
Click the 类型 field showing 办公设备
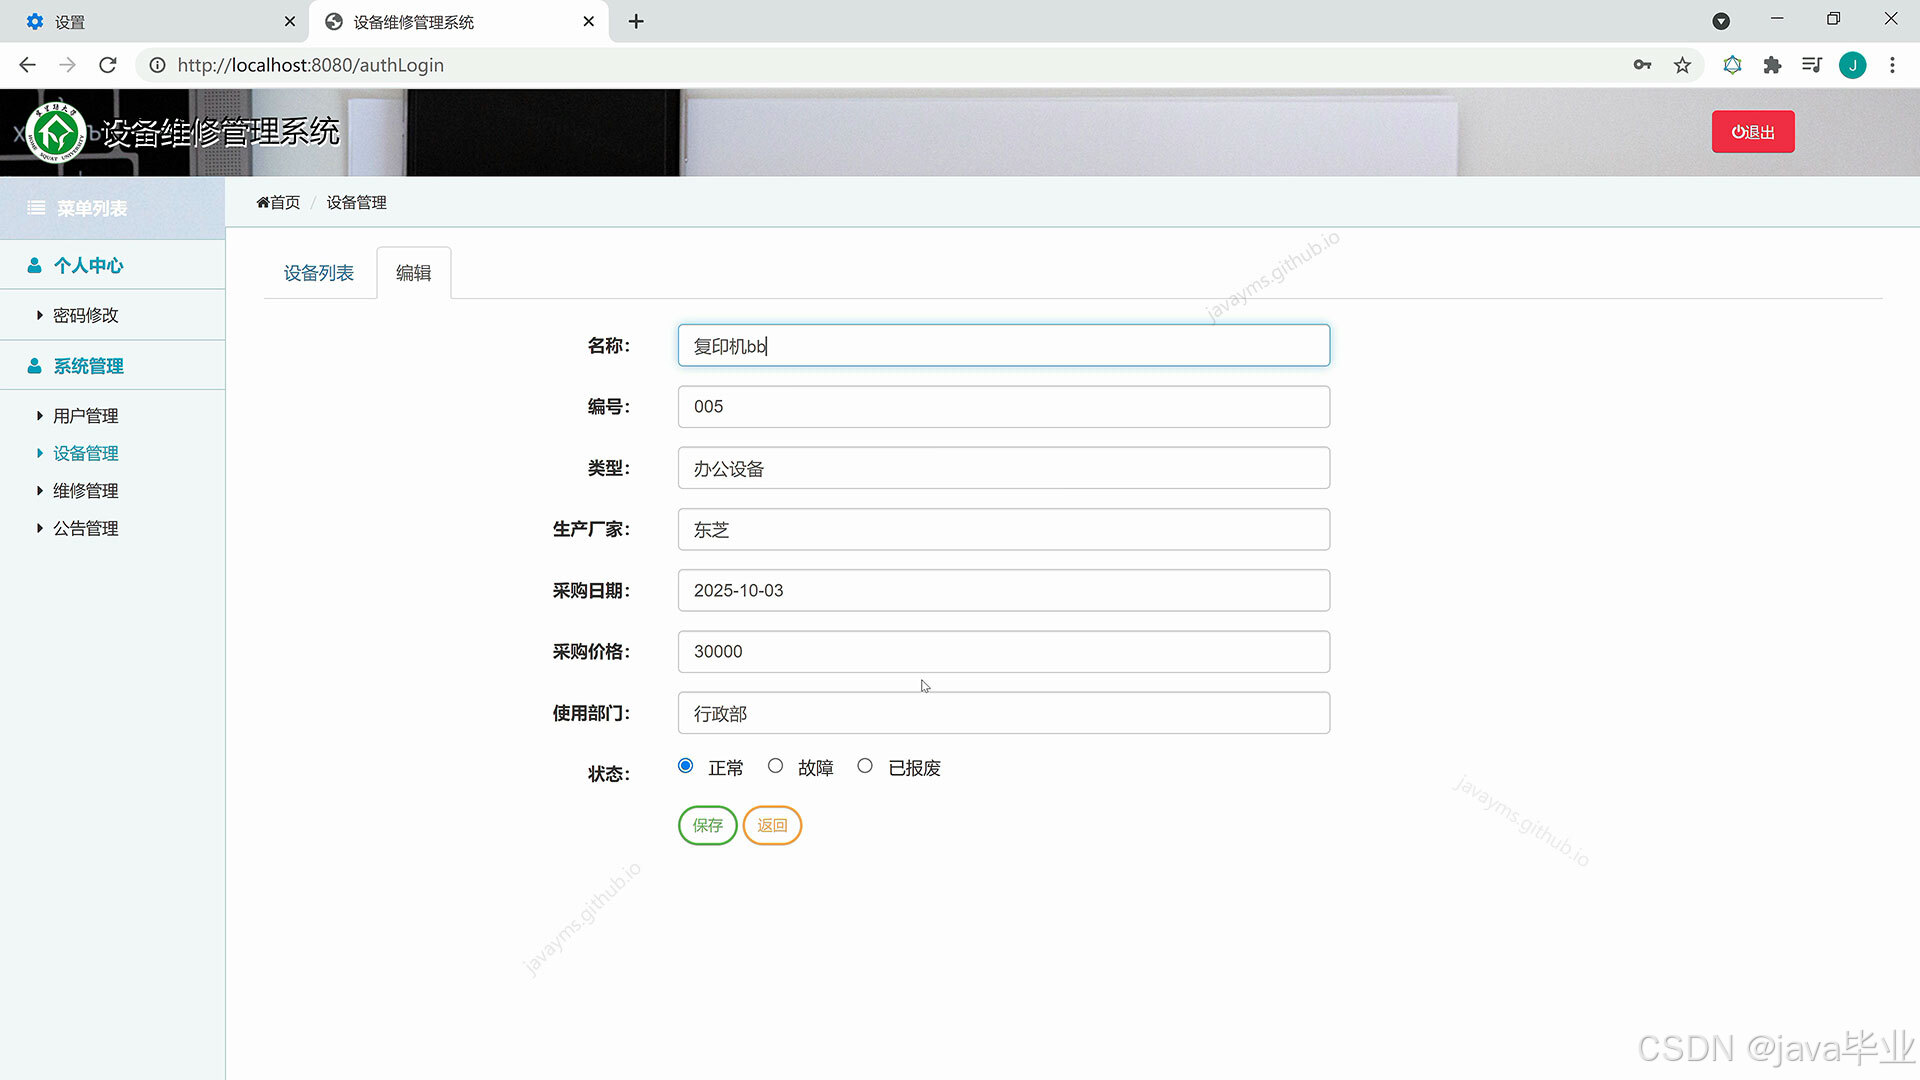pos(1003,468)
